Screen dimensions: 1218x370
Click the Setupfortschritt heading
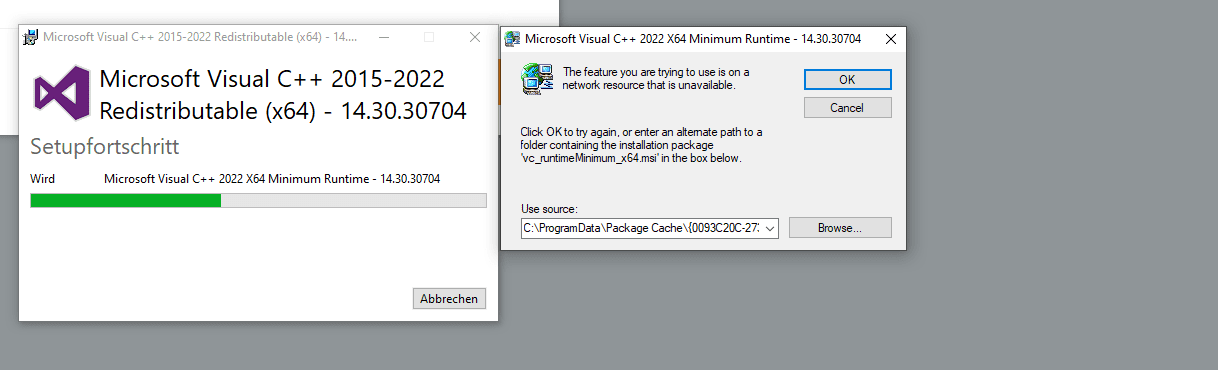105,147
